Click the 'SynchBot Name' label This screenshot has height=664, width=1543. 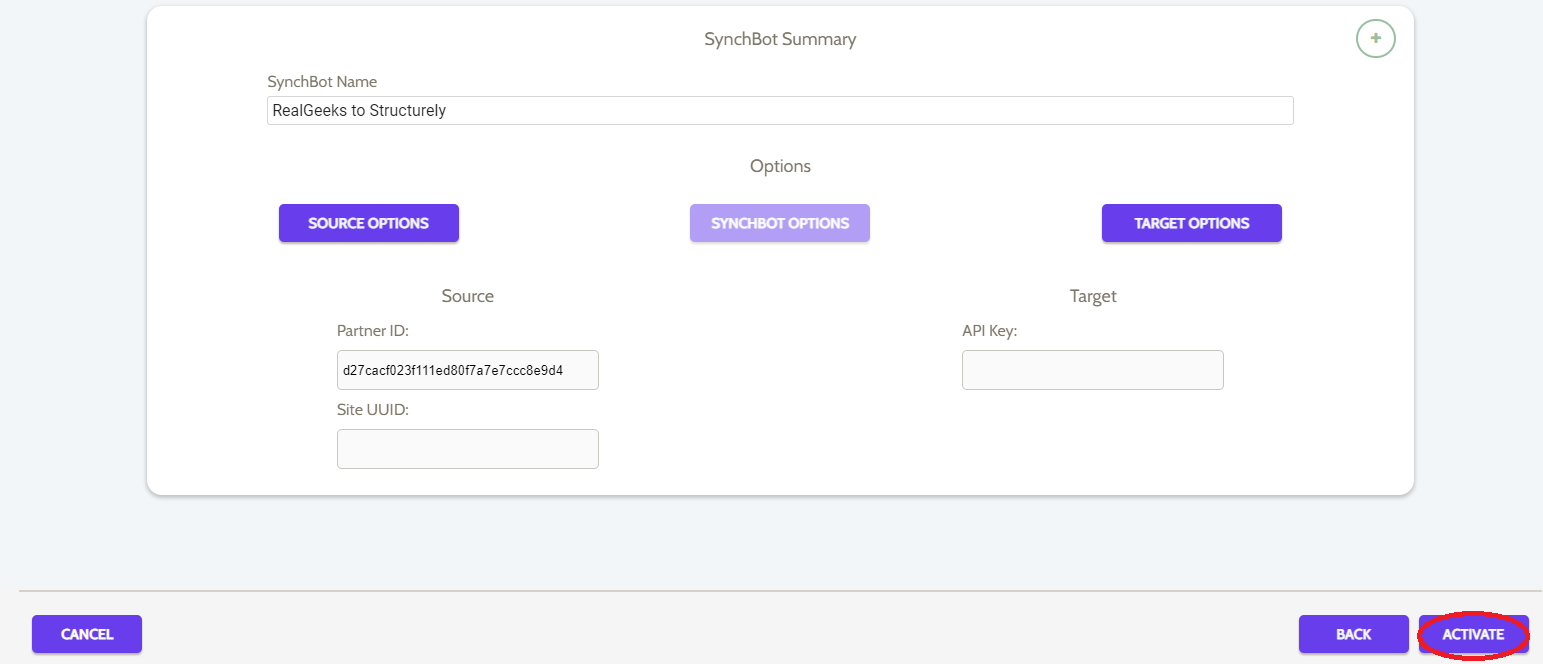pyautogui.click(x=322, y=82)
